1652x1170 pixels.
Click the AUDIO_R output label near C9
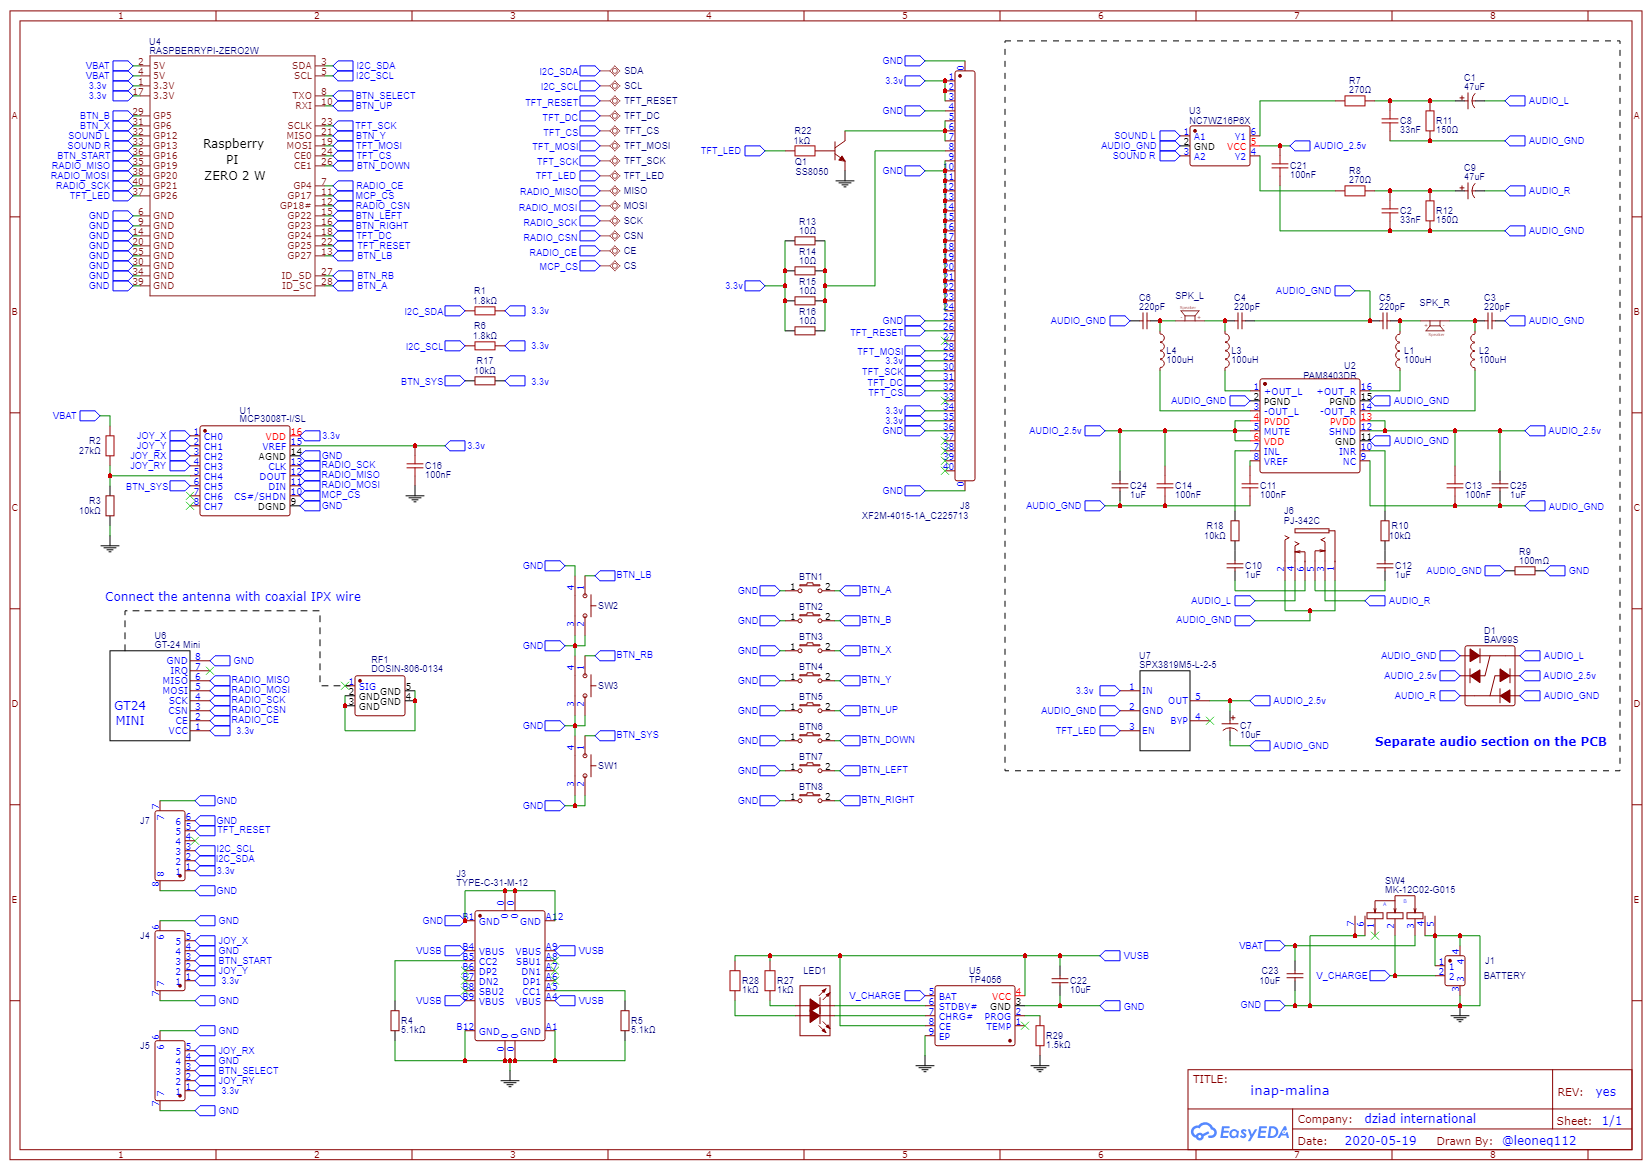(x=1538, y=190)
